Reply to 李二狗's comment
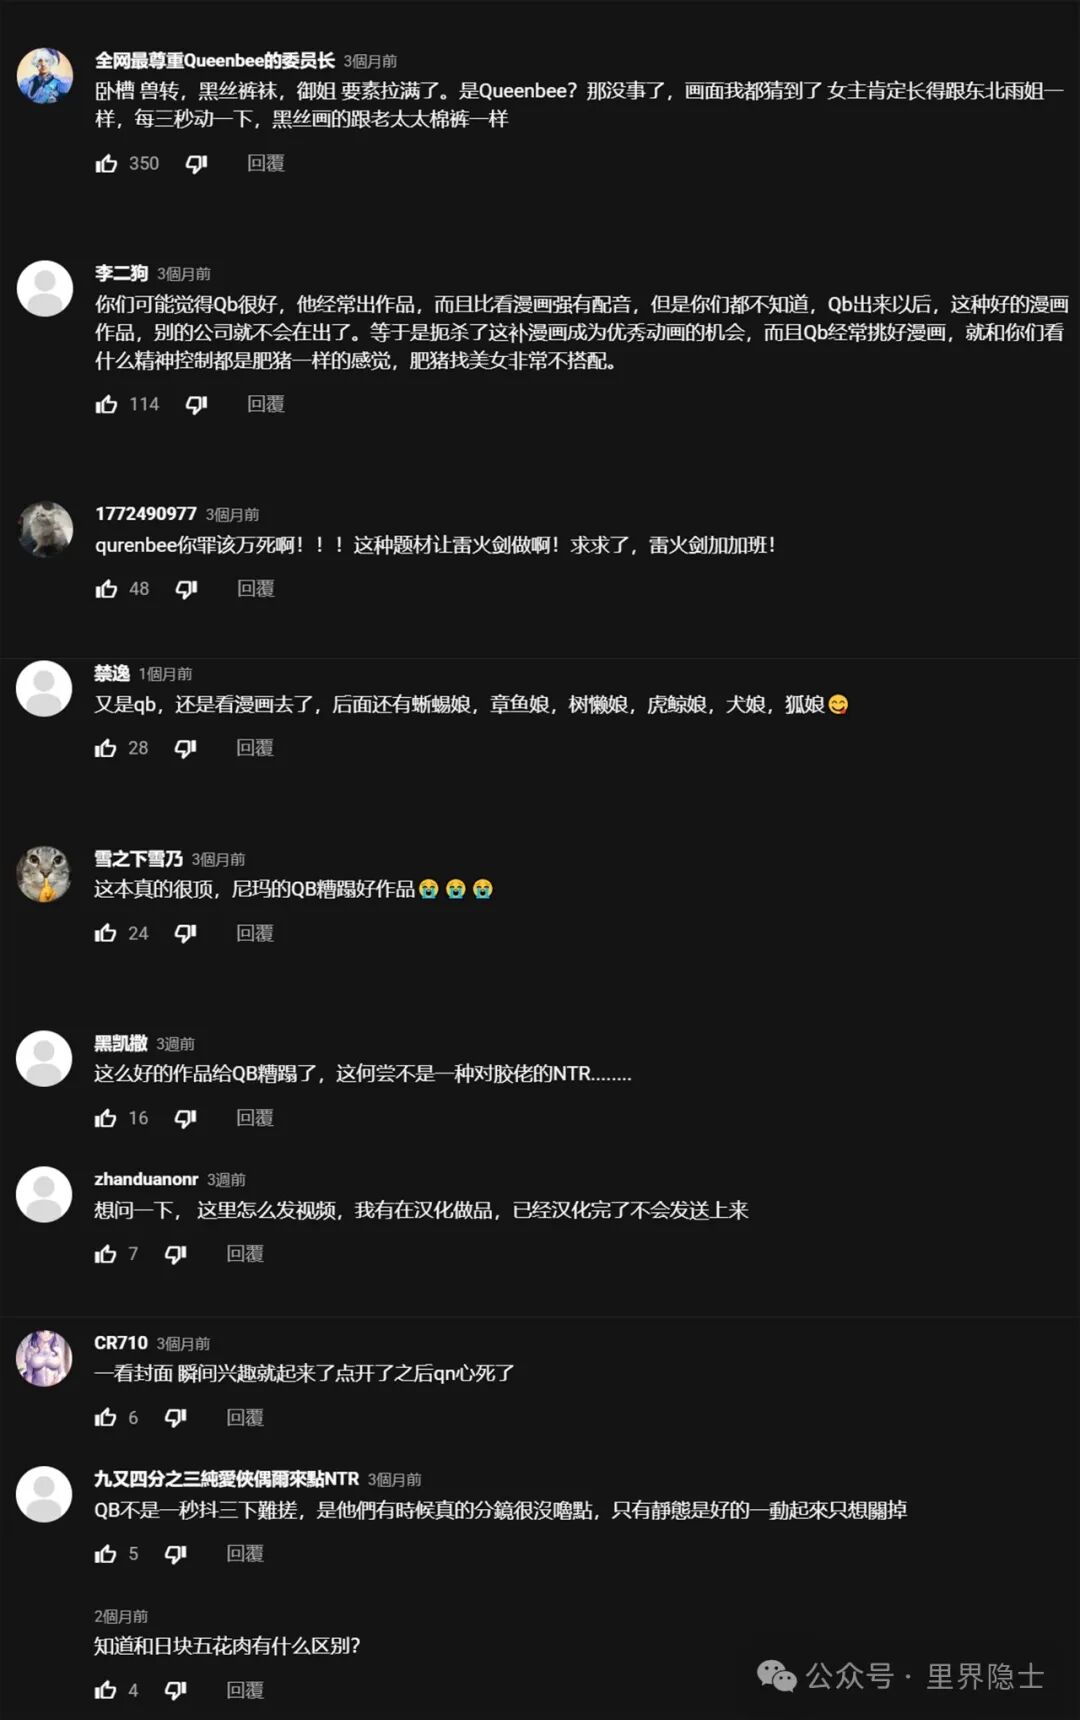This screenshot has height=1720, width=1080. point(266,404)
